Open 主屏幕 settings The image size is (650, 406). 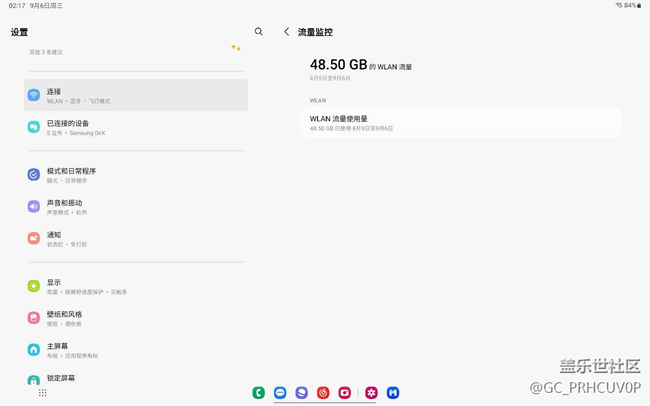[136, 350]
